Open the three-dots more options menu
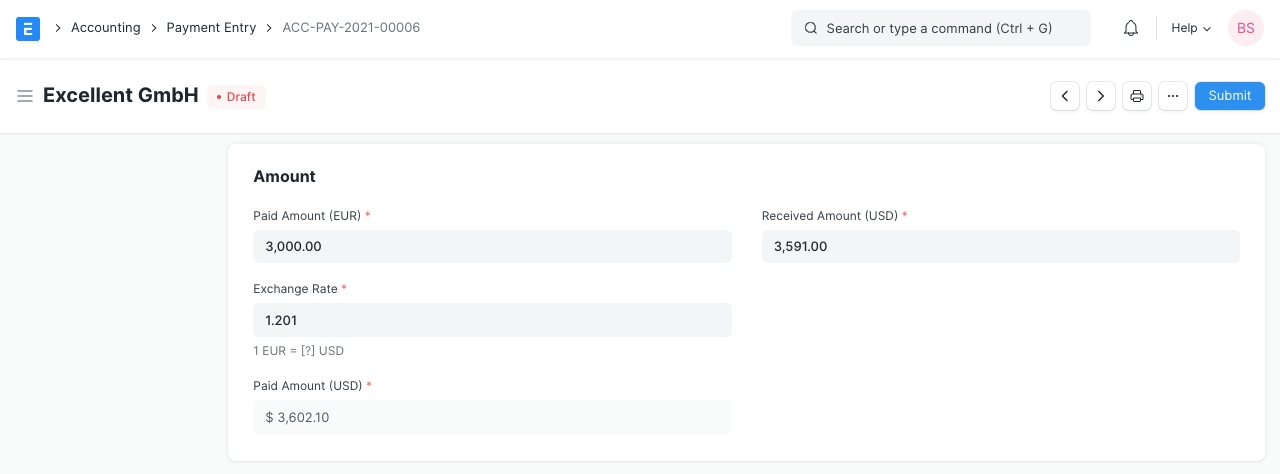 pyautogui.click(x=1173, y=96)
